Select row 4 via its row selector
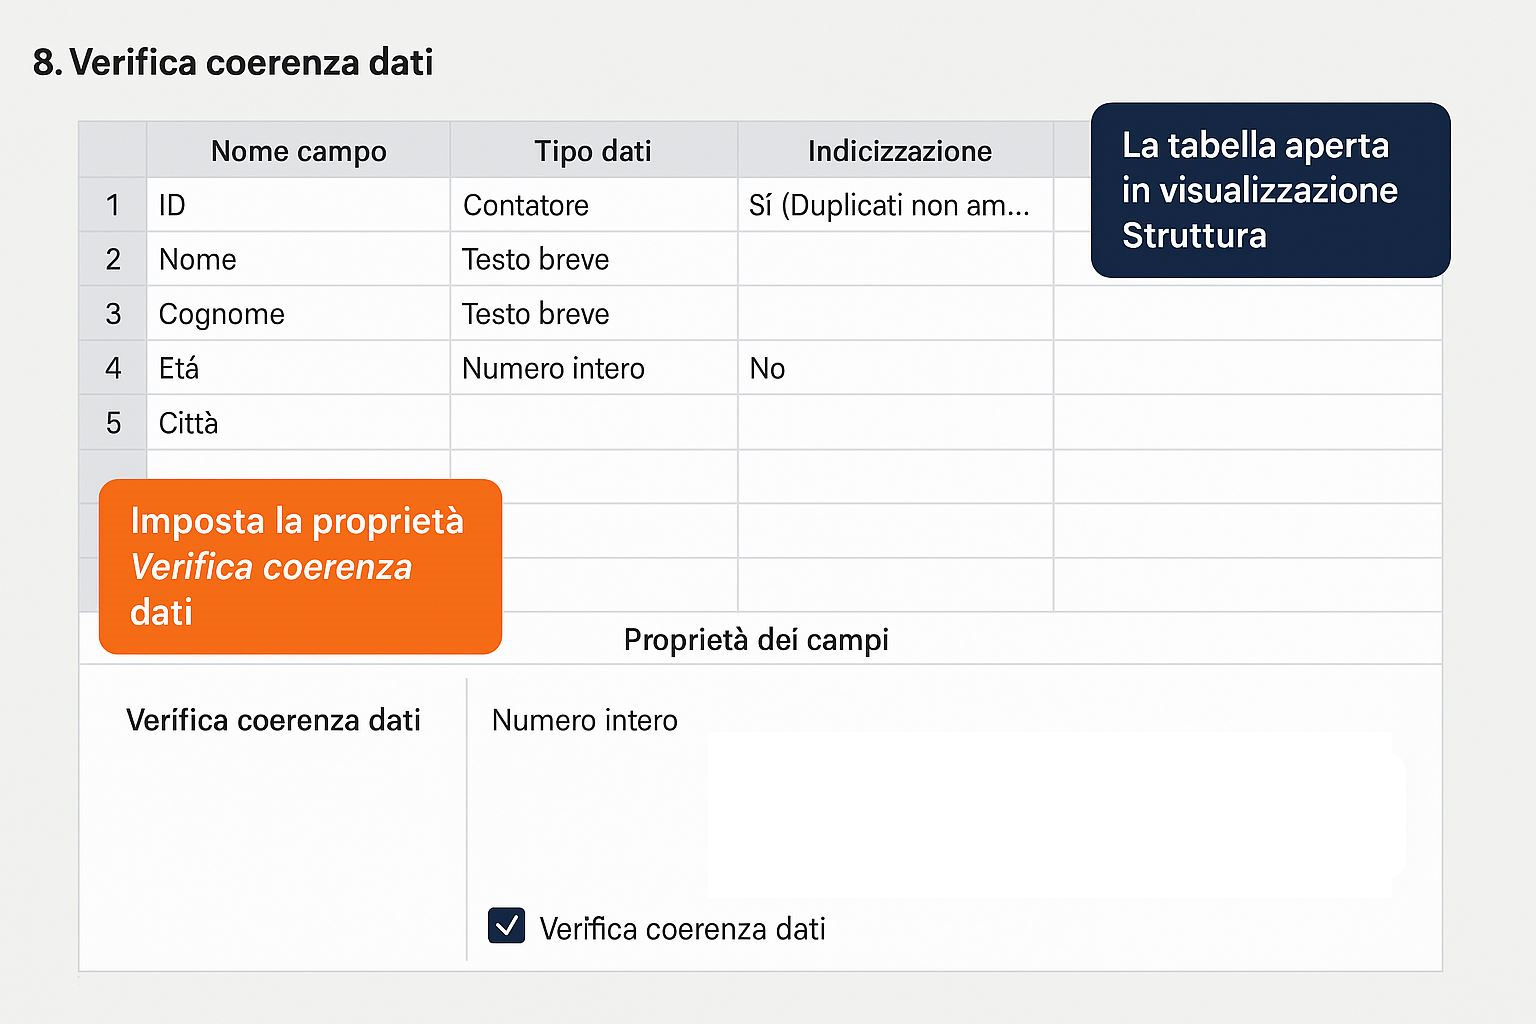 [x=113, y=368]
